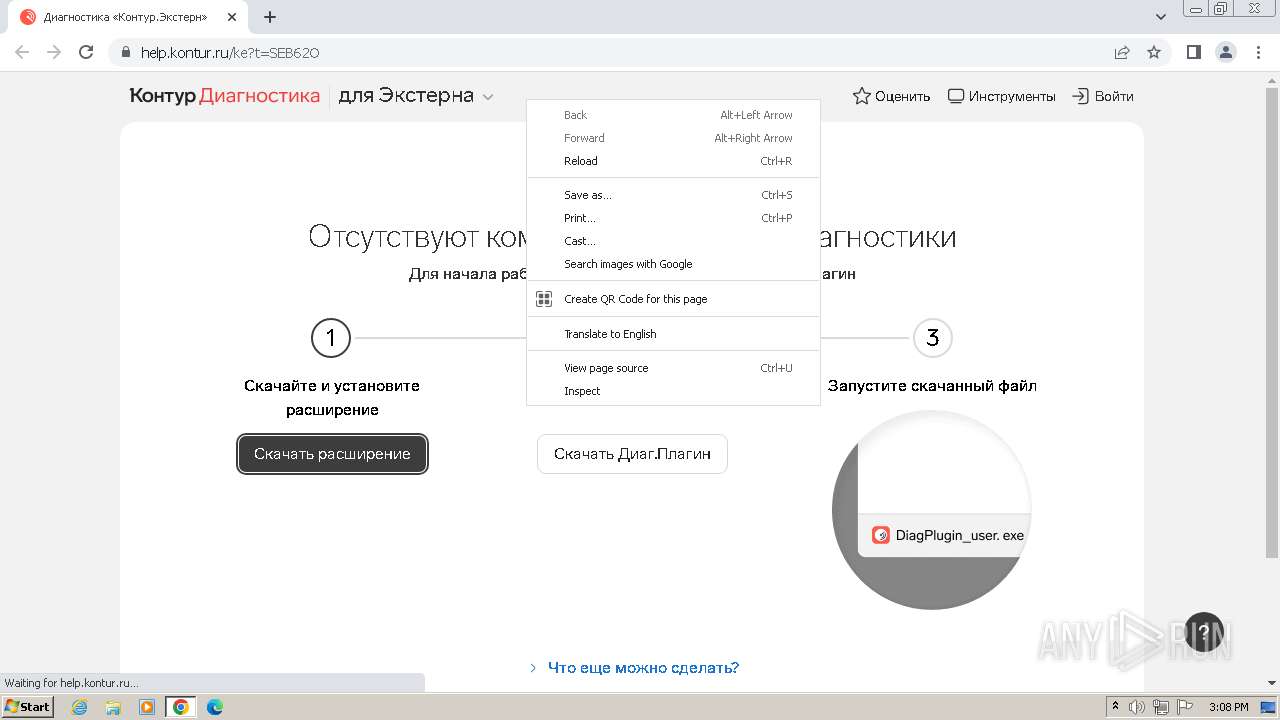Open the Chrome profile avatar

[1225, 52]
